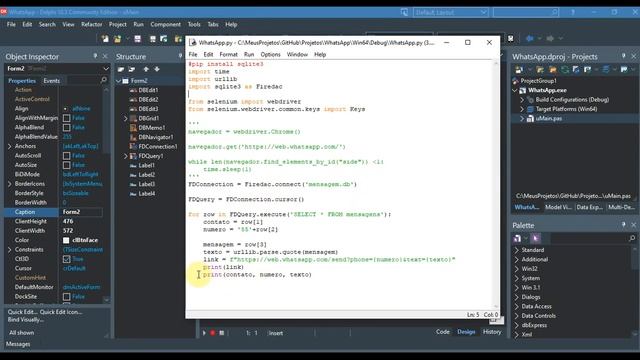The image size is (640, 360).
Task: Click the clBtnFace color swatch
Action: click(66, 240)
